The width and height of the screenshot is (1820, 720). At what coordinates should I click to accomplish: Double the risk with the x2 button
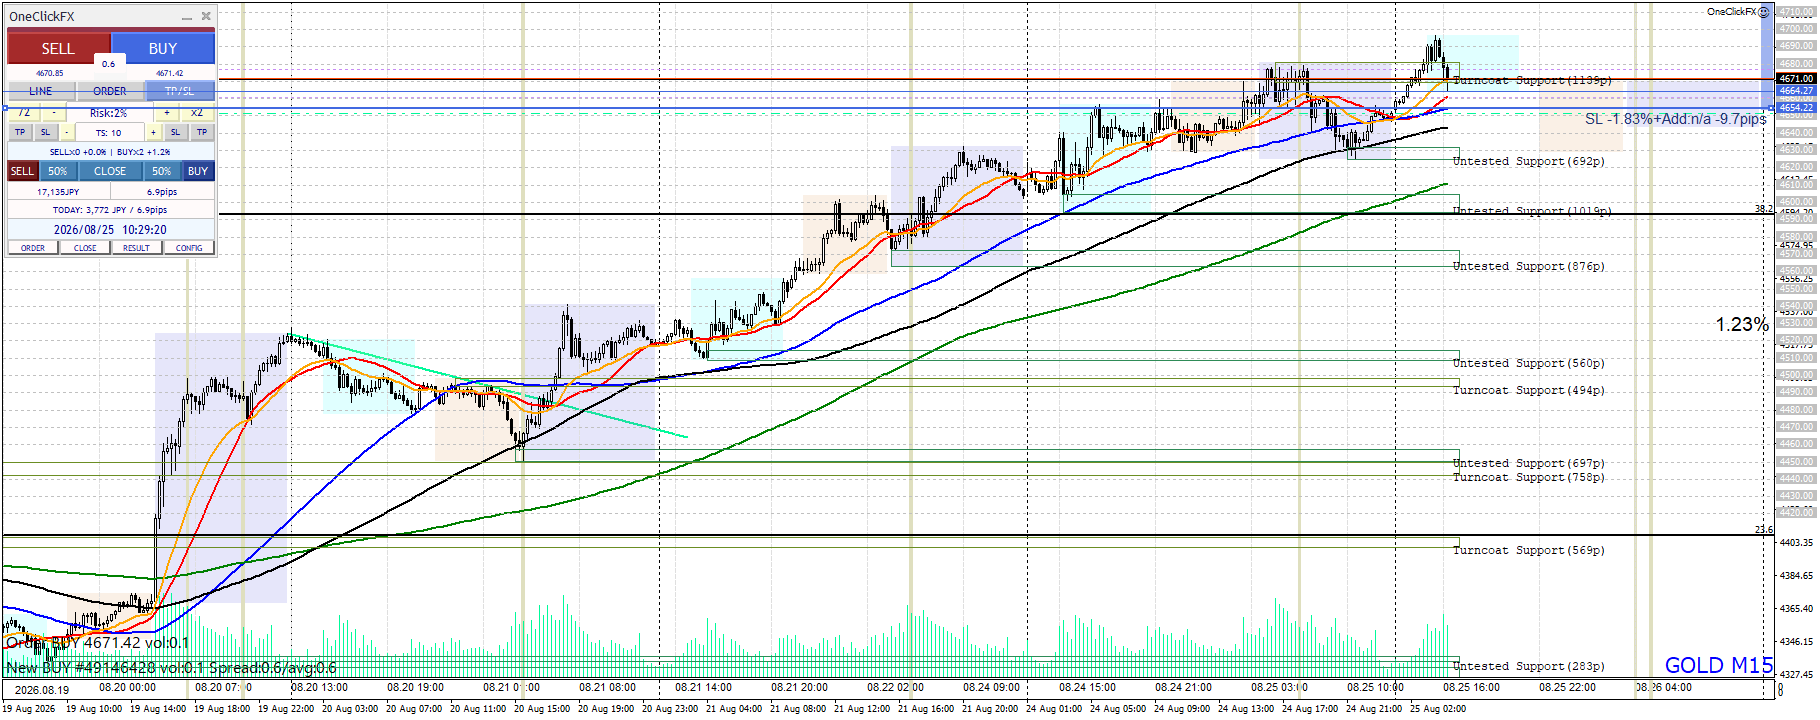196,113
